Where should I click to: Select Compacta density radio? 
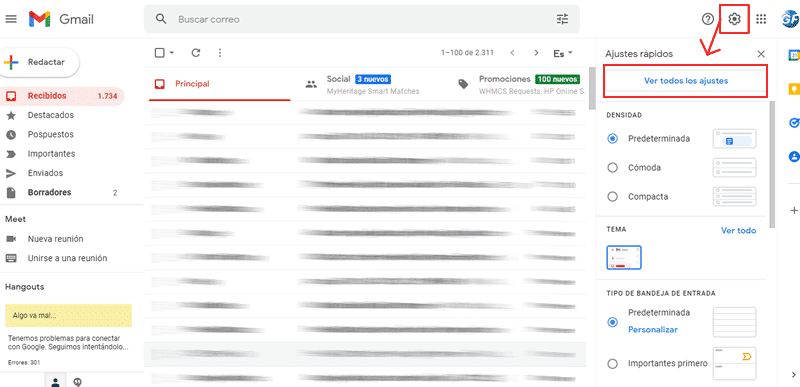(x=613, y=197)
